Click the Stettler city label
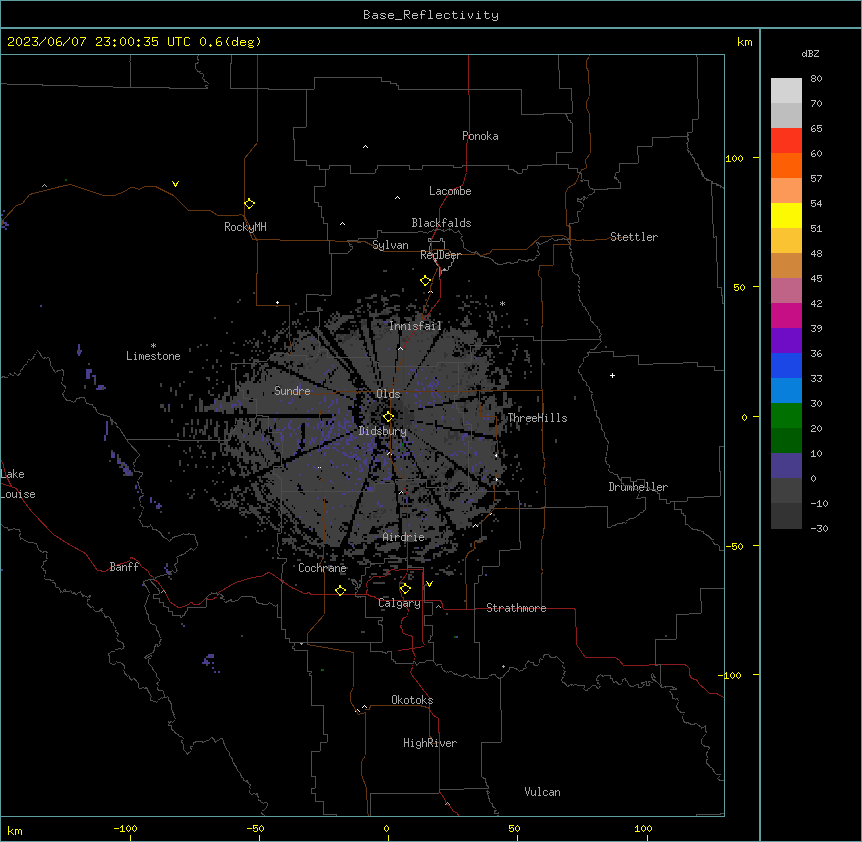862x842 pixels. pos(634,237)
